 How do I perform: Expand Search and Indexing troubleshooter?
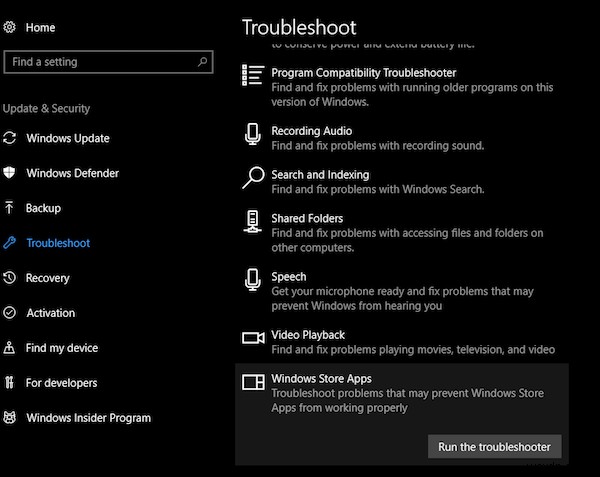[320, 175]
